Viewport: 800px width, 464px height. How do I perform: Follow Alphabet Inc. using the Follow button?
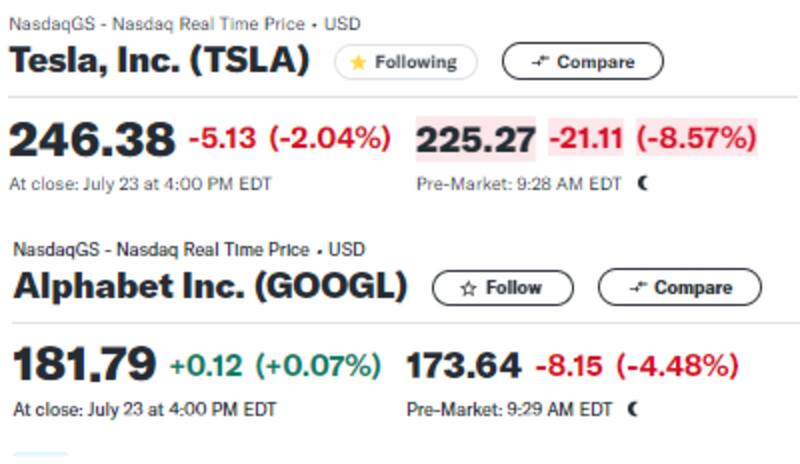(502, 288)
